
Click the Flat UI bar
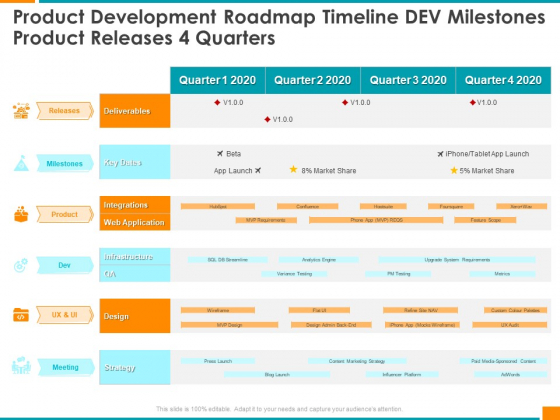pos(319,310)
